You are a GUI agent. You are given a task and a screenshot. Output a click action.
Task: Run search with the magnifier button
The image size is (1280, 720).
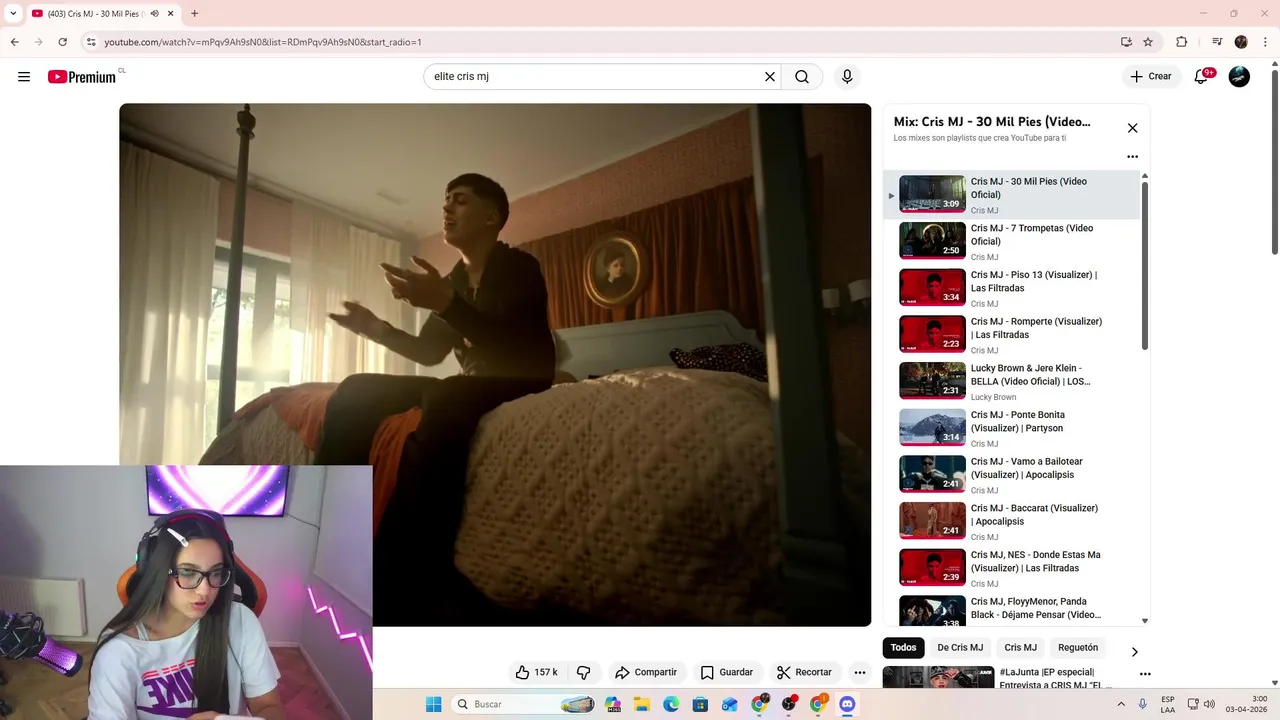(x=802, y=77)
